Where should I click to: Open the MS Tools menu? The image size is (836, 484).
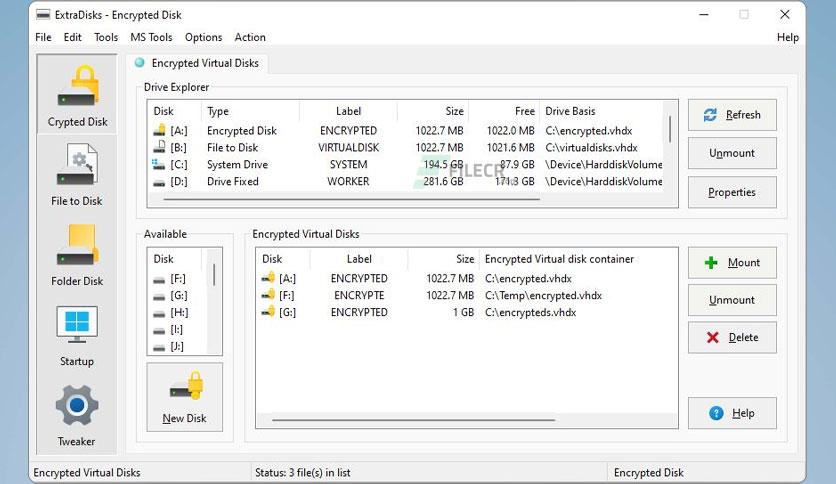click(151, 37)
